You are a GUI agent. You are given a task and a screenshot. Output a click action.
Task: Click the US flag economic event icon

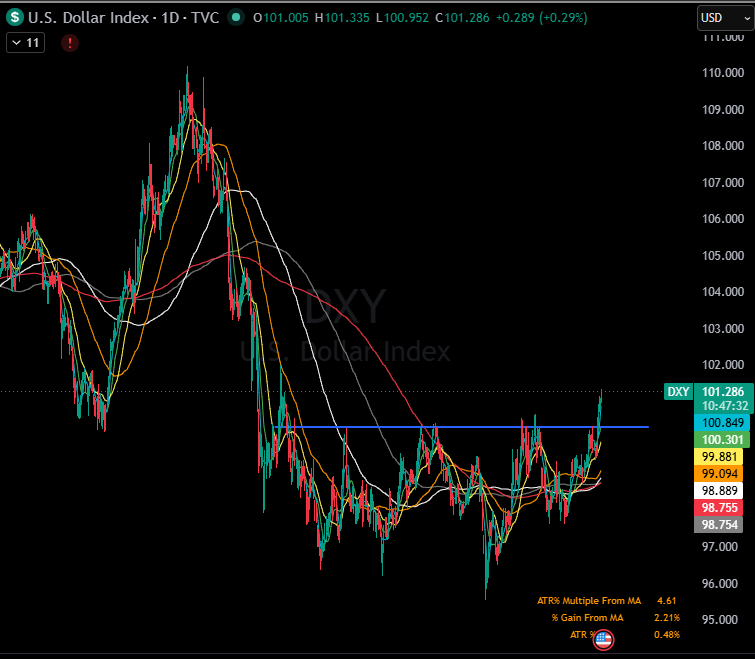tap(603, 640)
